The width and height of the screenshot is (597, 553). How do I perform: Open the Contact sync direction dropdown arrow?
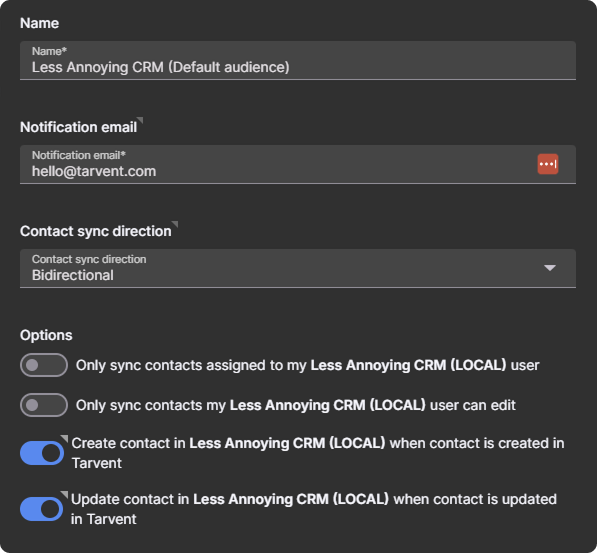tap(550, 268)
